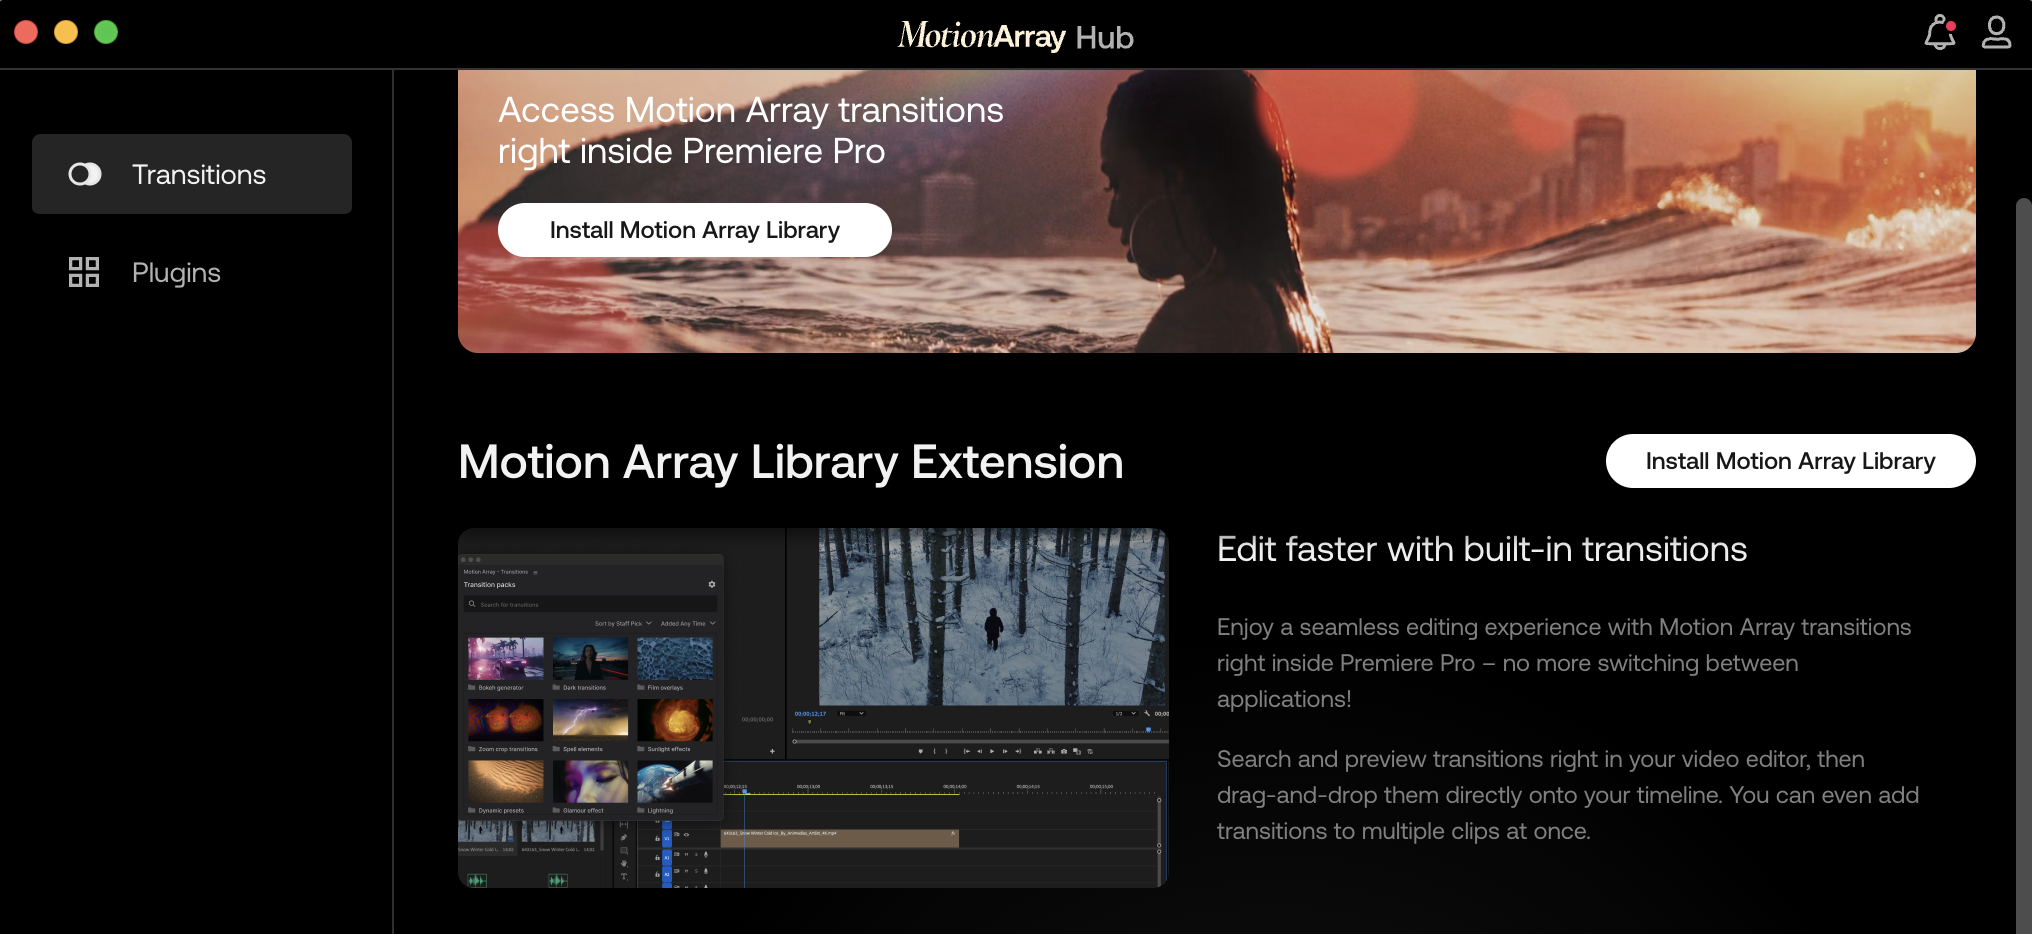Screen dimensions: 2032x934
Task: Click the MotionArray Hub logo title
Action: (1015, 36)
